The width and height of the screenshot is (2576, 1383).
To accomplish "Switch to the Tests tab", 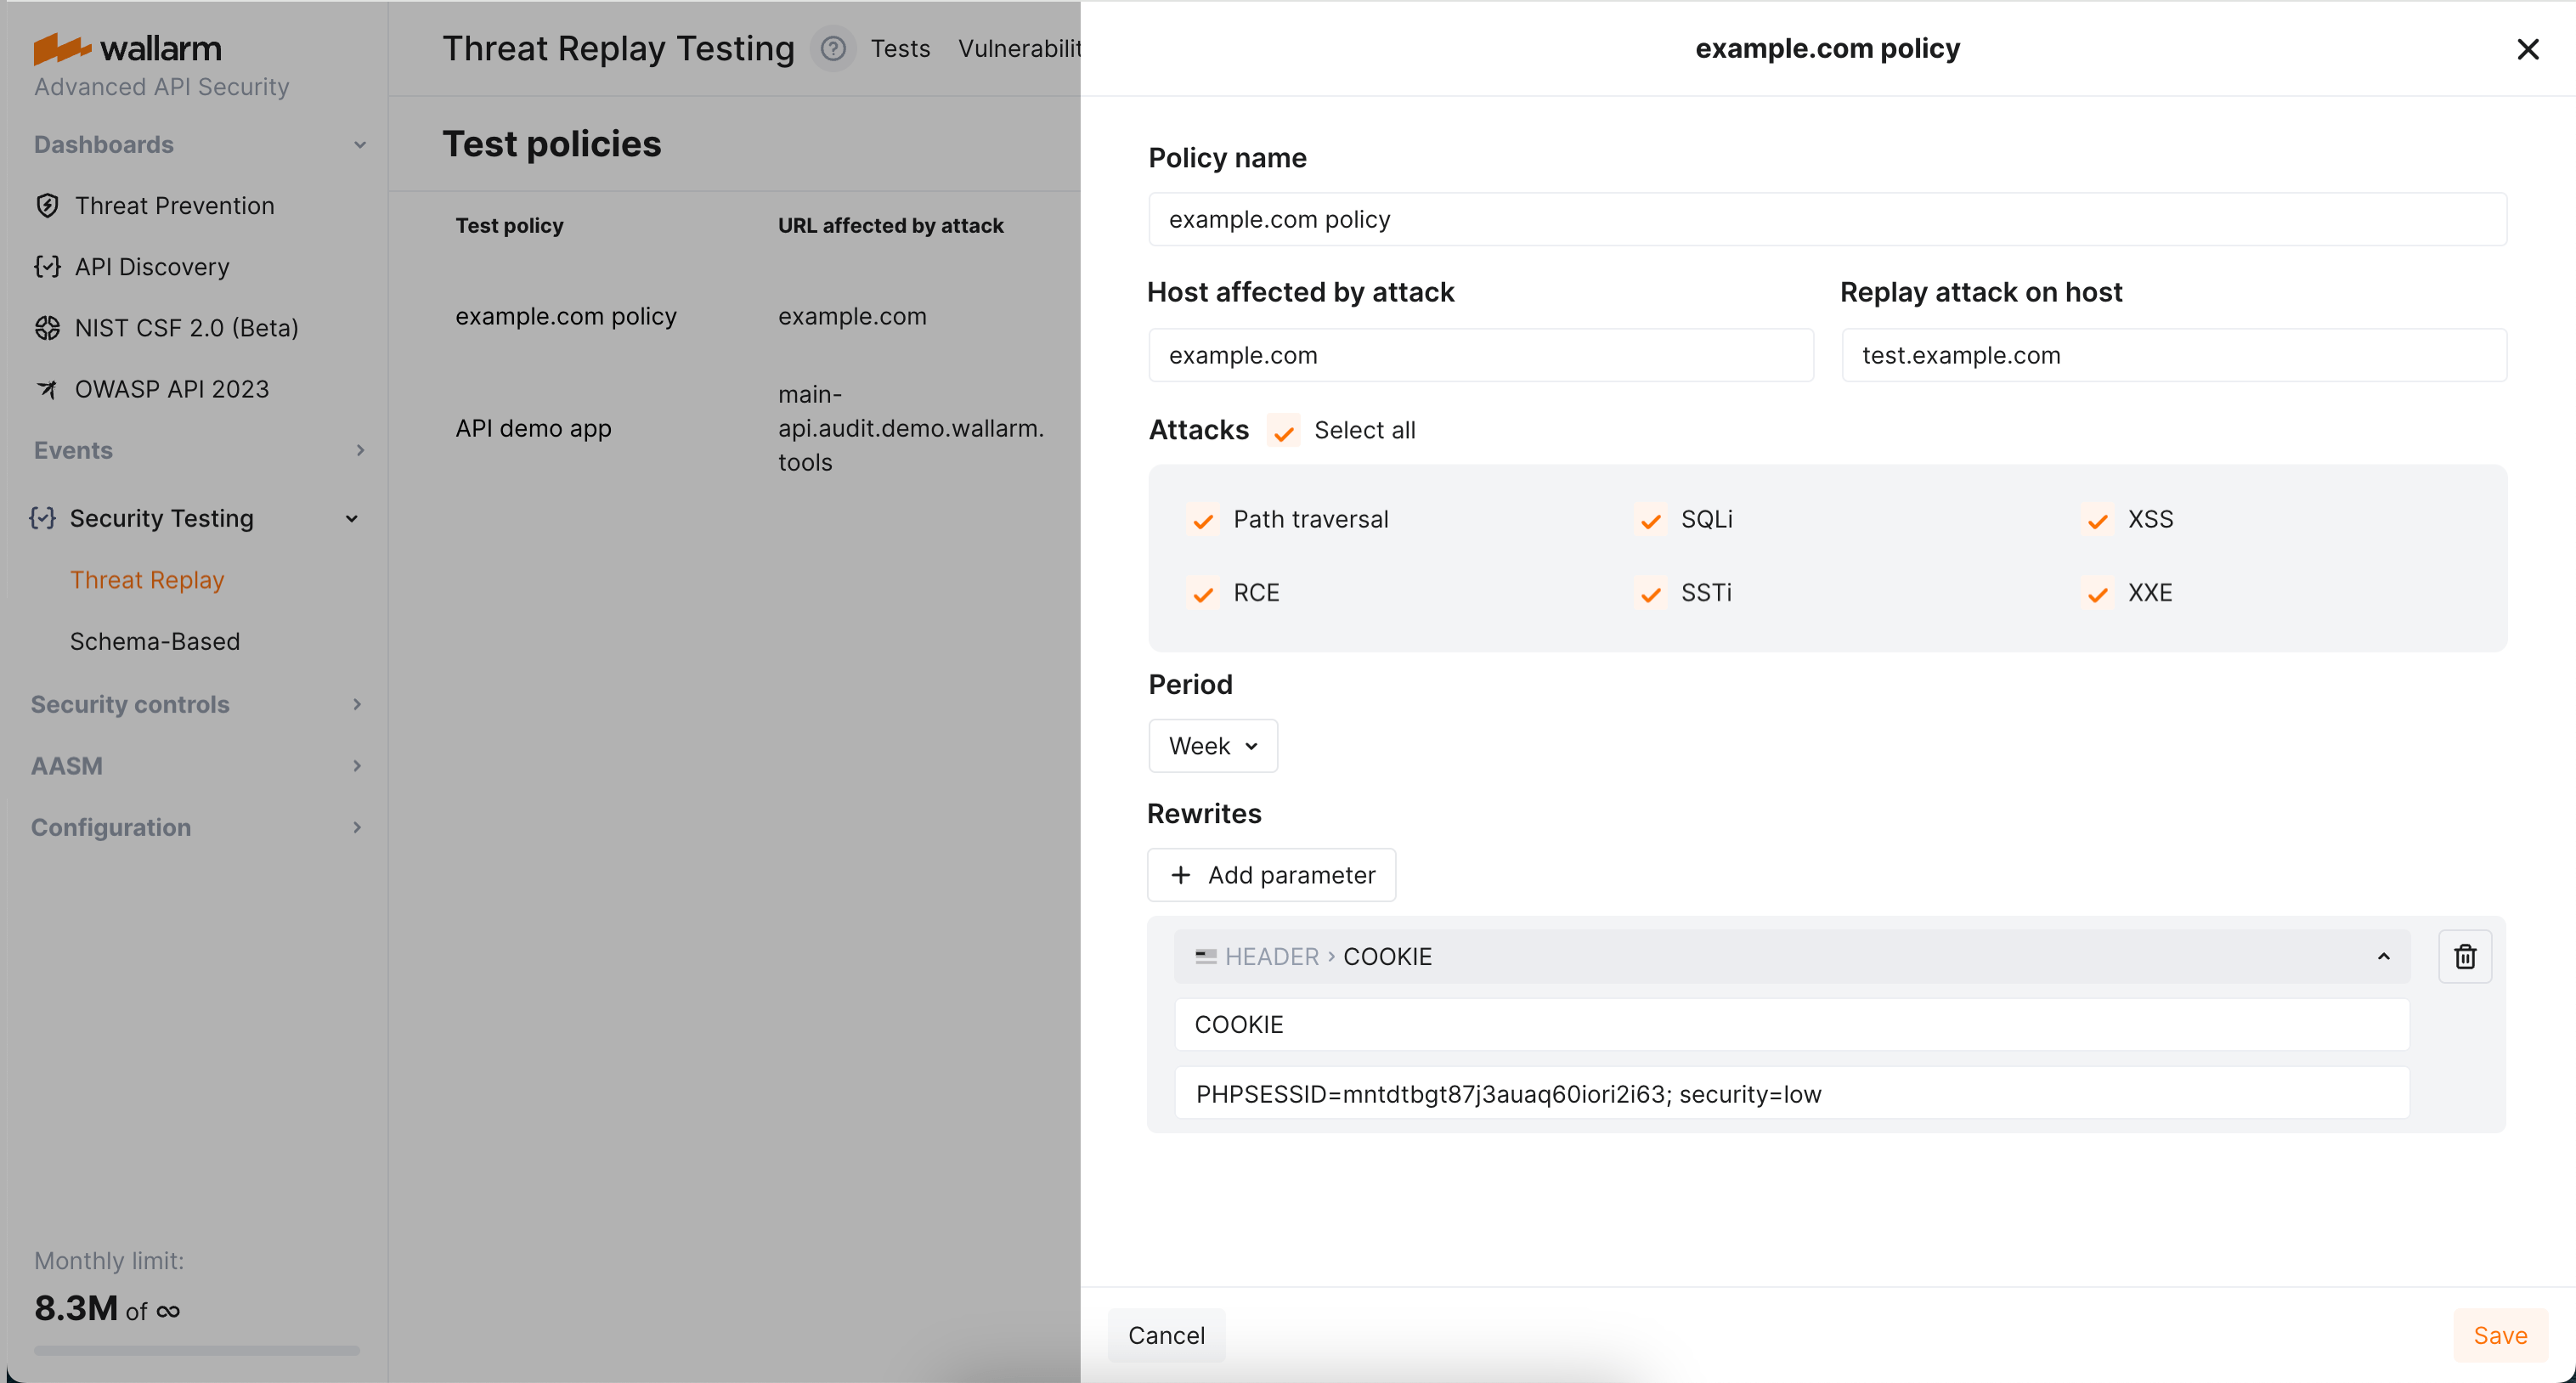I will coord(899,48).
